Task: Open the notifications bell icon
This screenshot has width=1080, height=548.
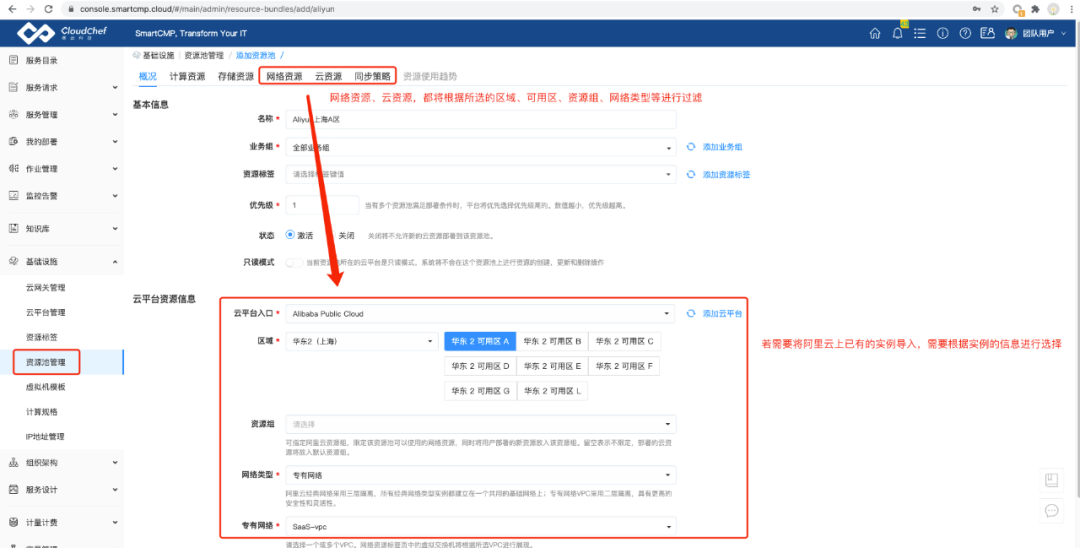Action: (897, 33)
